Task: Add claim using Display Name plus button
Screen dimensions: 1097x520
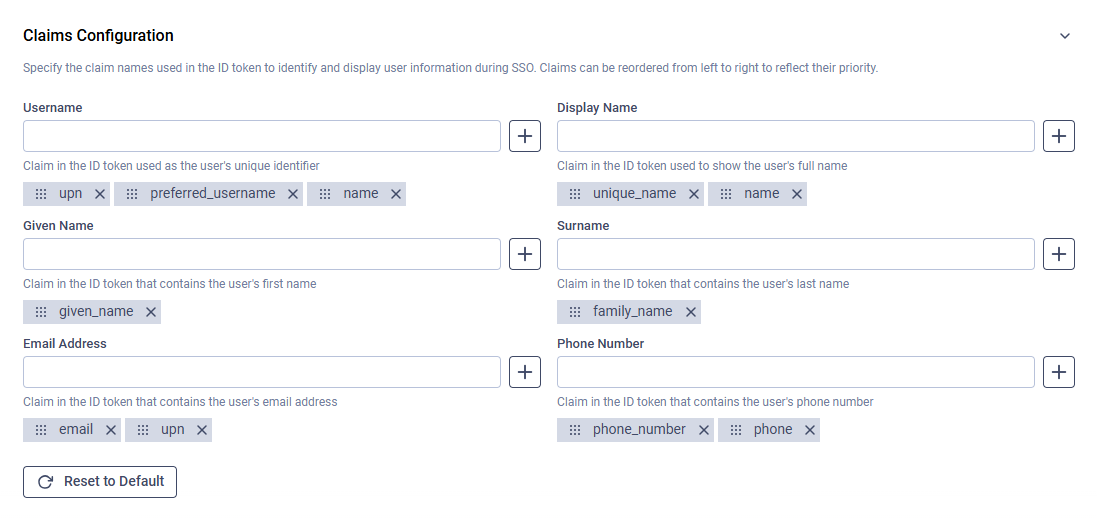Action: pyautogui.click(x=1059, y=136)
